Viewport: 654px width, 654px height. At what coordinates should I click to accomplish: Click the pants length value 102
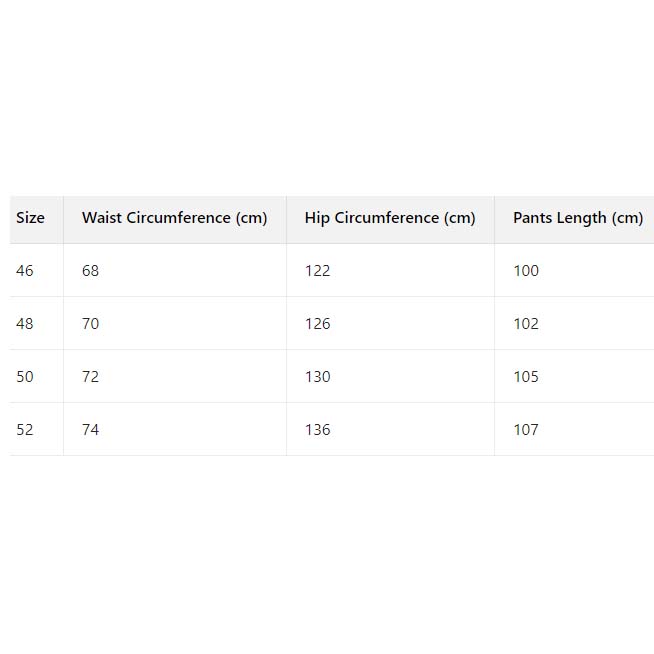pos(526,324)
